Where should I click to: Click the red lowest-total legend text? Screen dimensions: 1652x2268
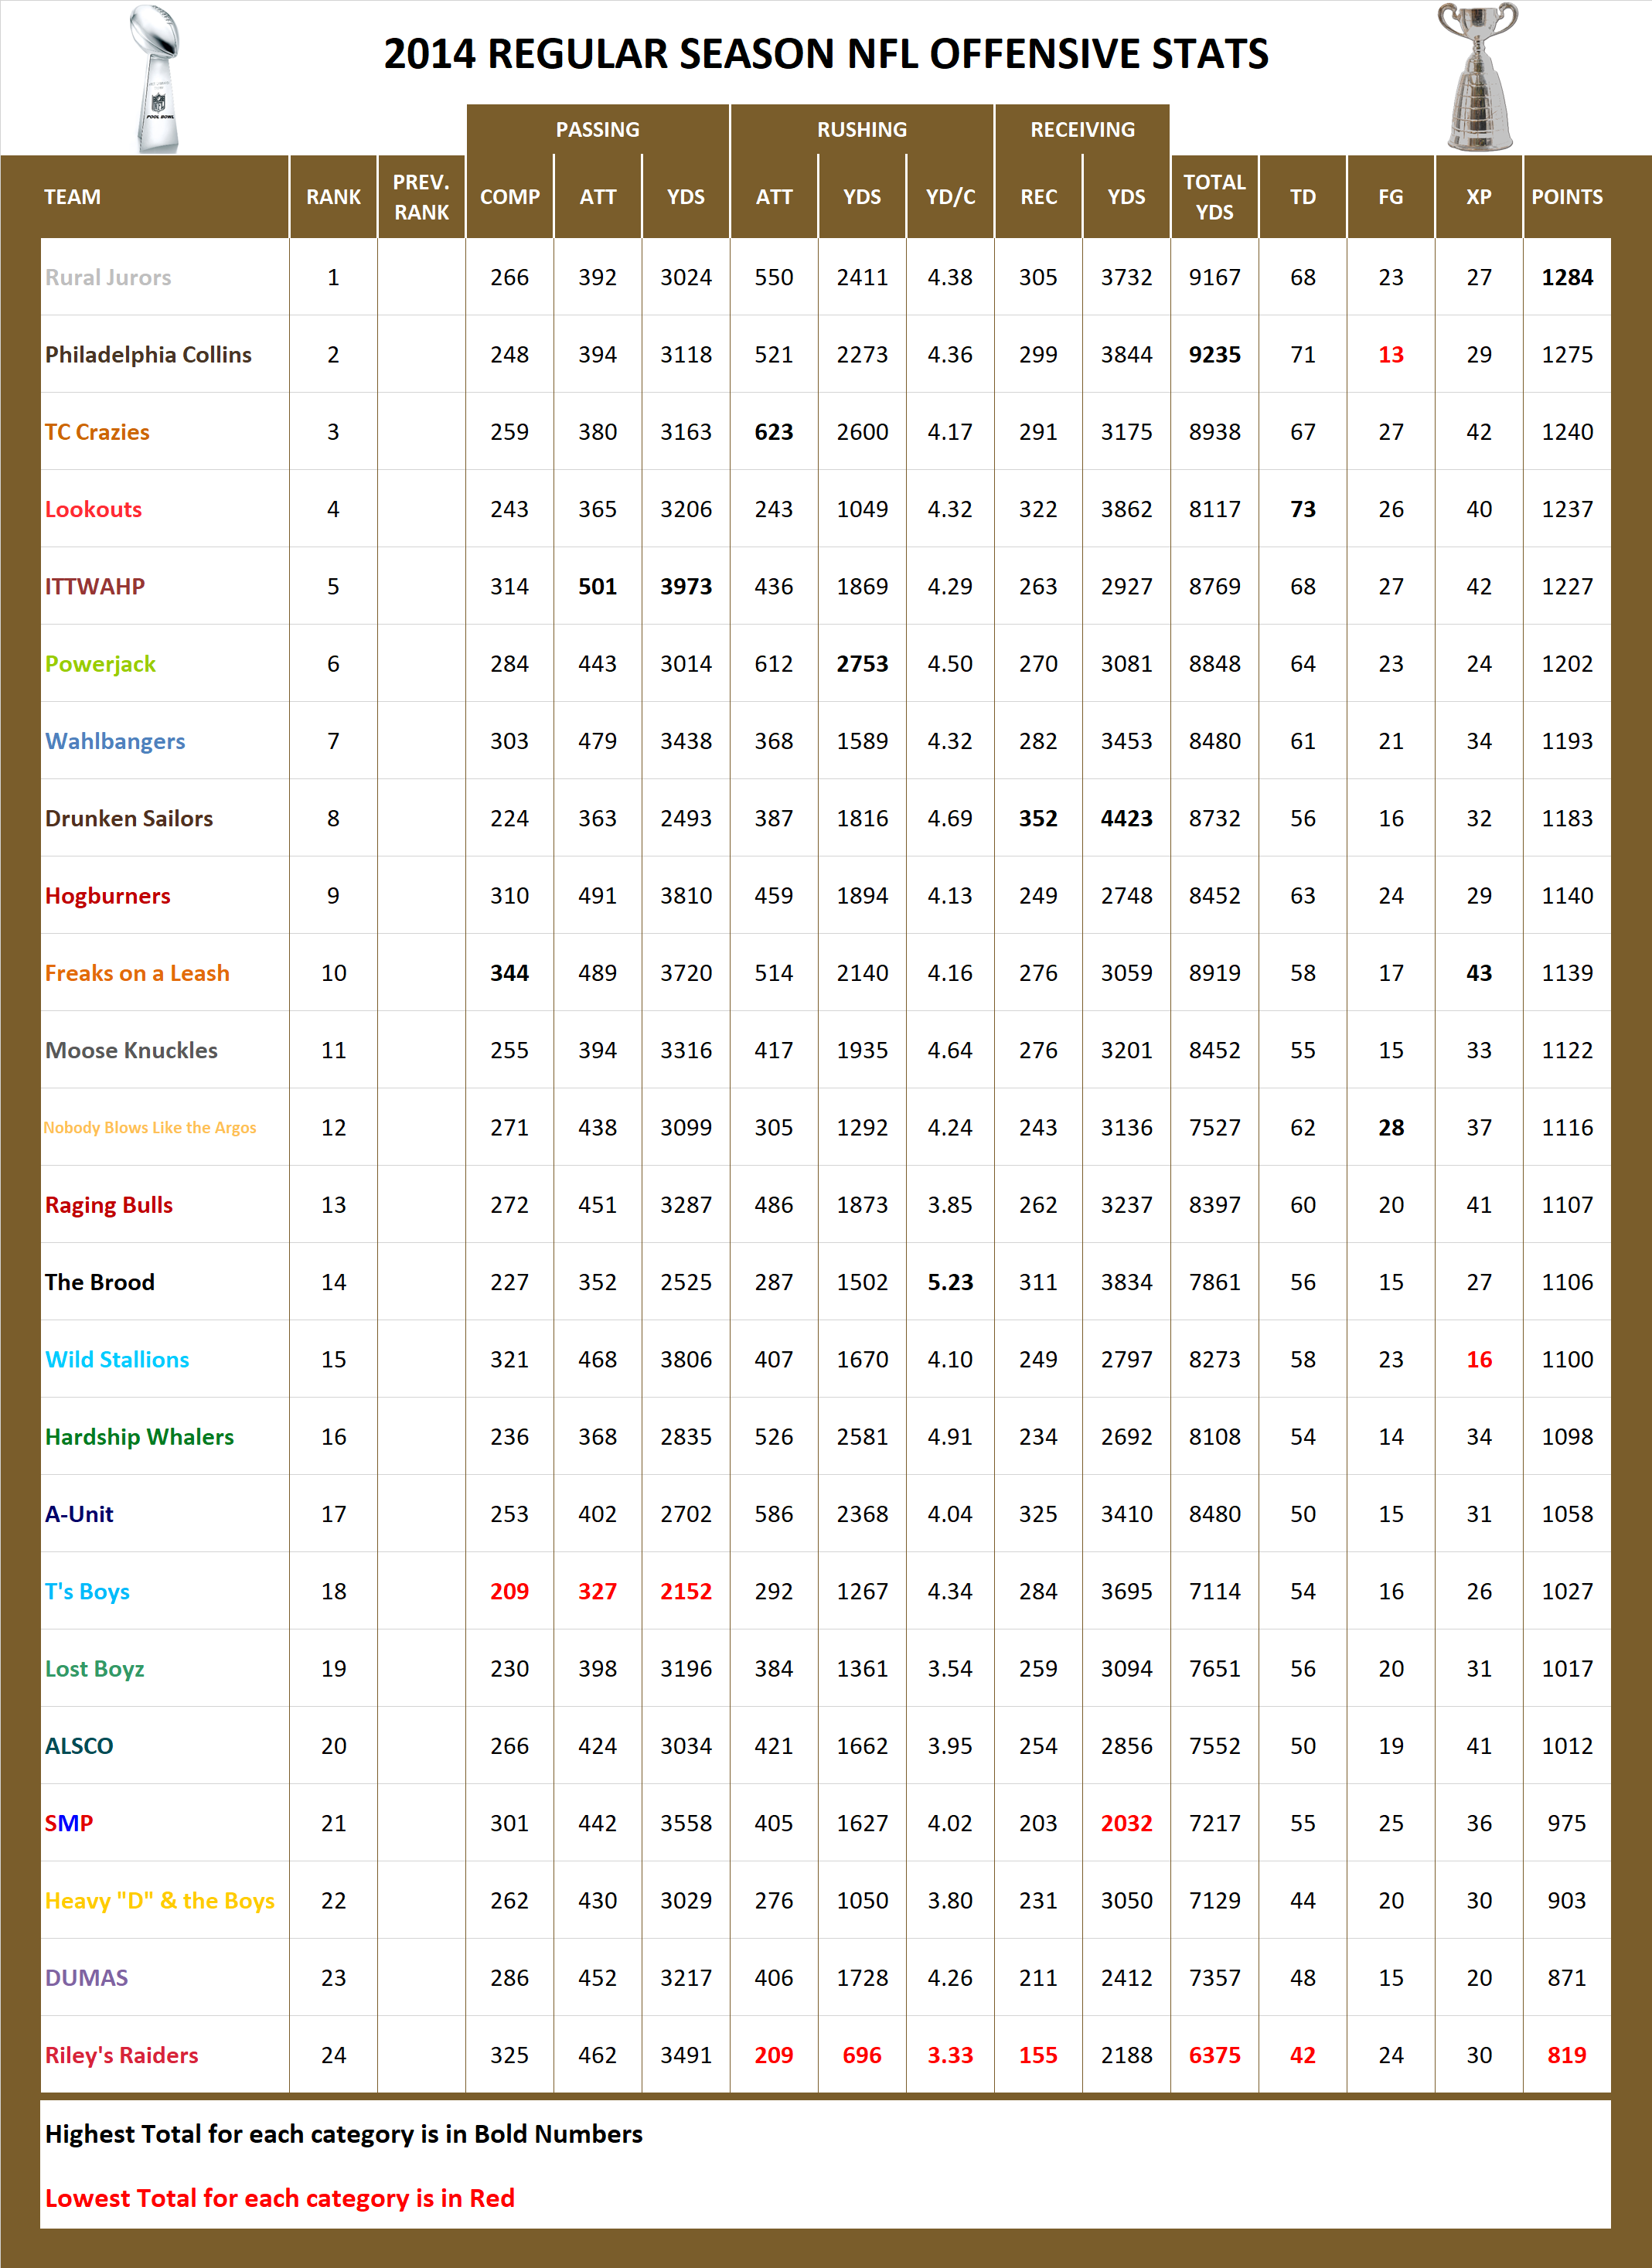278,2199
